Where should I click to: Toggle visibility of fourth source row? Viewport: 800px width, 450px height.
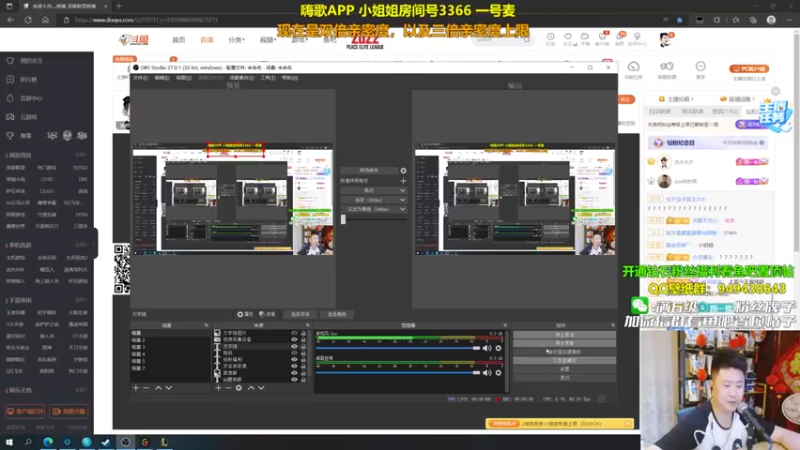tap(294, 353)
